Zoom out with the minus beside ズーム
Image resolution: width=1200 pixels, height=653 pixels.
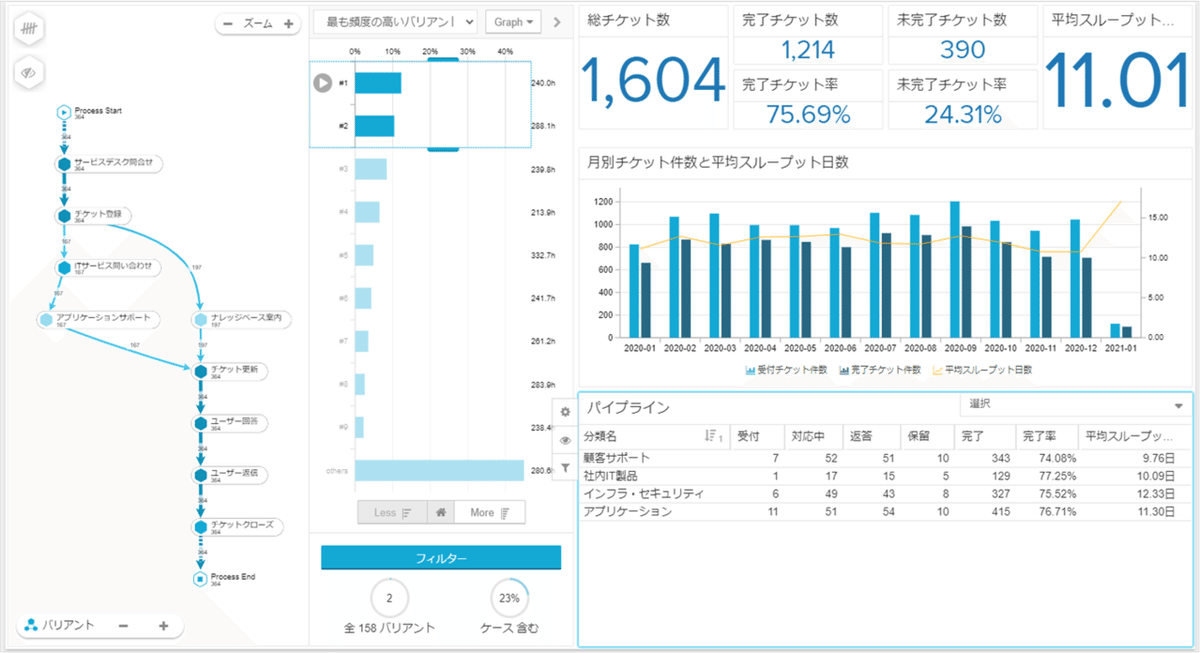[x=229, y=23]
